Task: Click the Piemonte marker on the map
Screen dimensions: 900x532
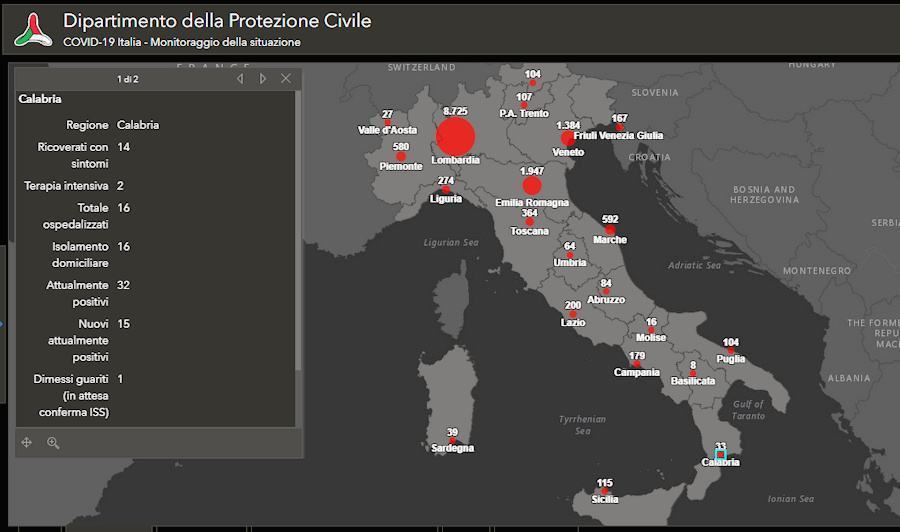Action: pyautogui.click(x=401, y=156)
